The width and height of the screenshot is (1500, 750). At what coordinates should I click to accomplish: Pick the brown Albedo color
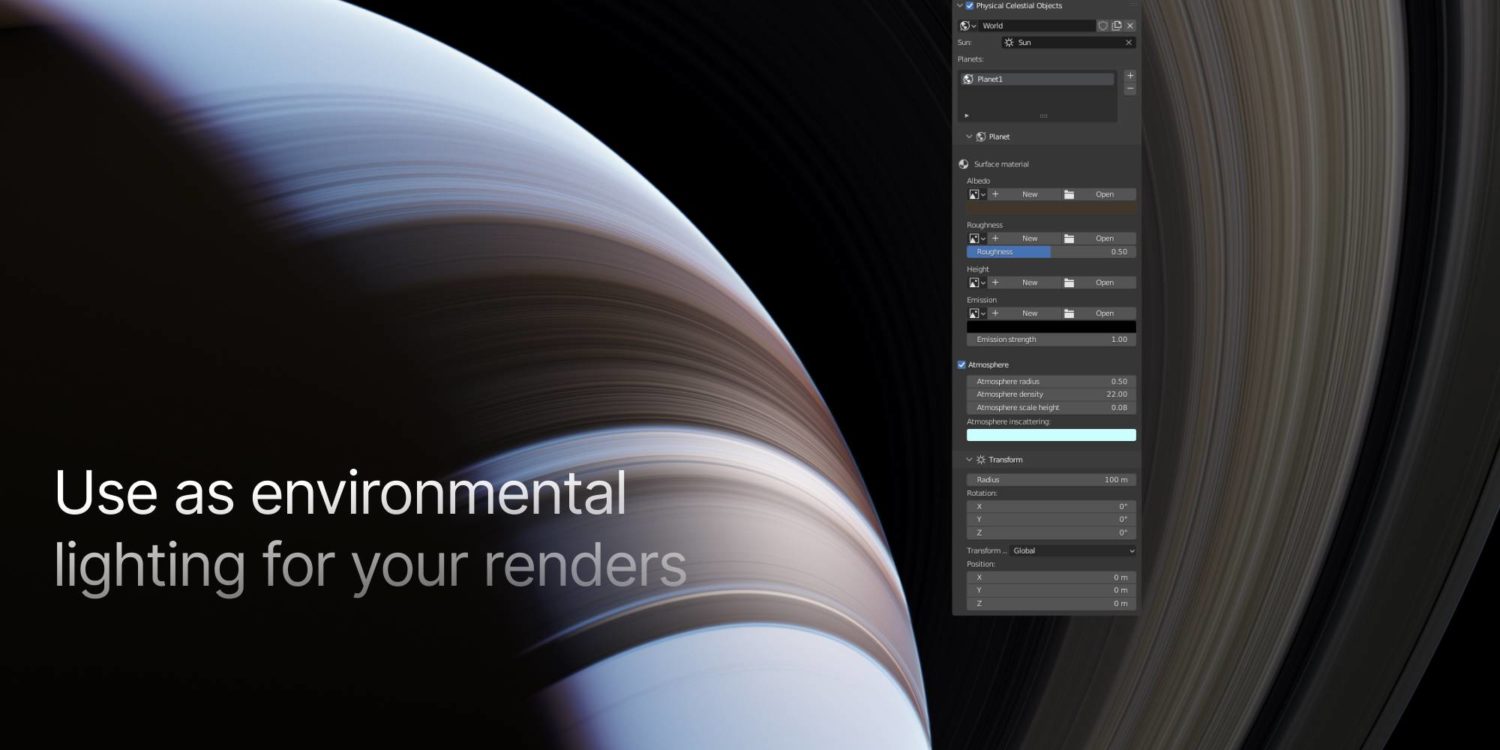coord(1051,207)
